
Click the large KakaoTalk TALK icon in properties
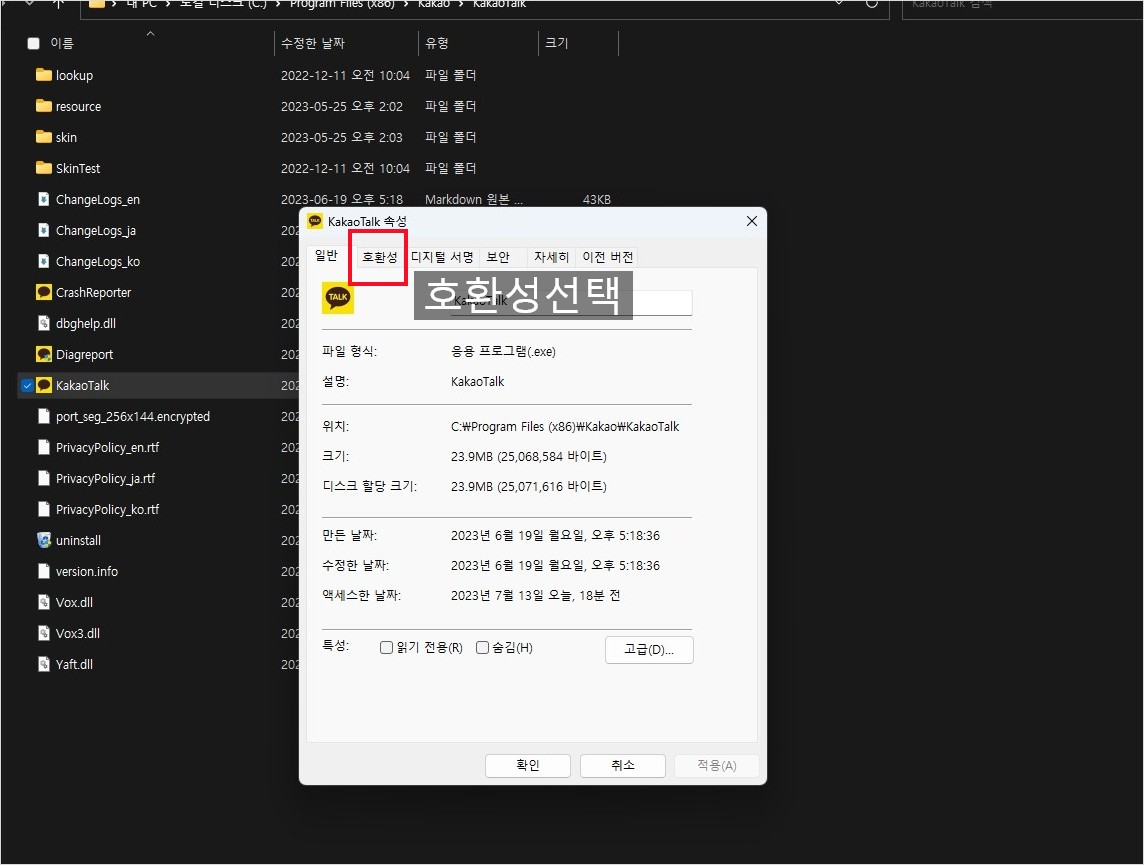coord(338,298)
